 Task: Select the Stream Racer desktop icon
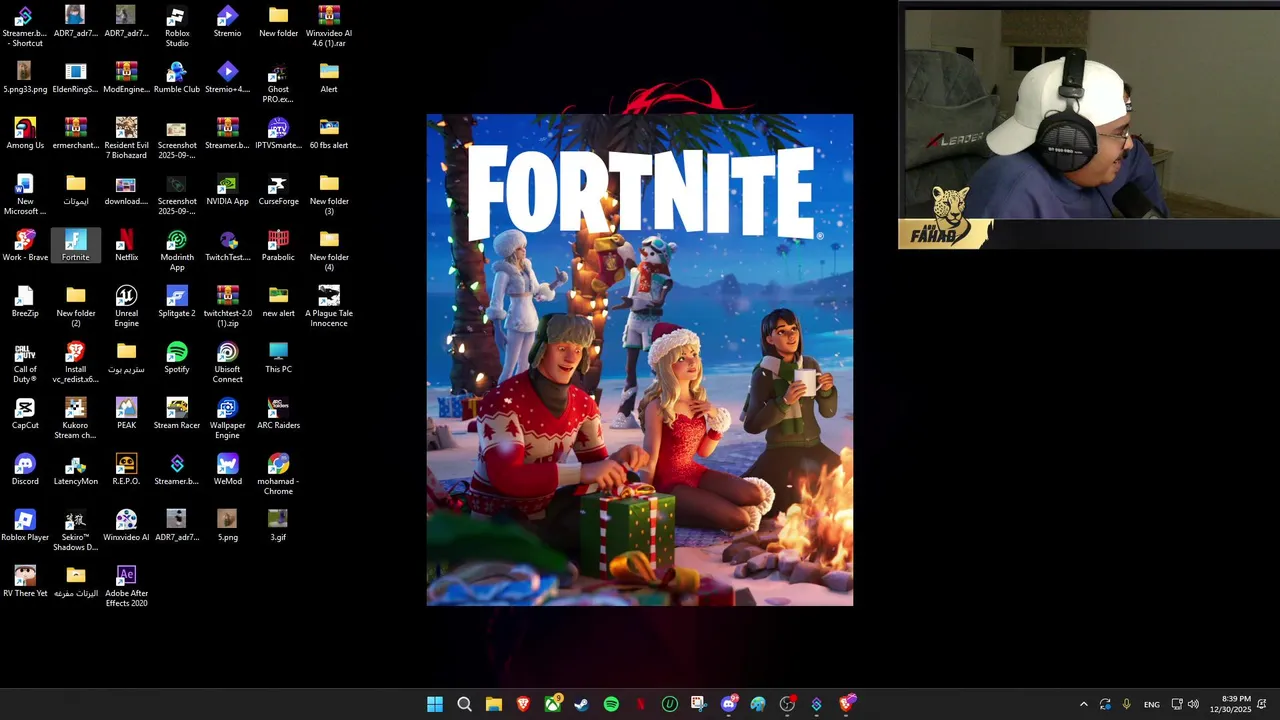click(177, 413)
